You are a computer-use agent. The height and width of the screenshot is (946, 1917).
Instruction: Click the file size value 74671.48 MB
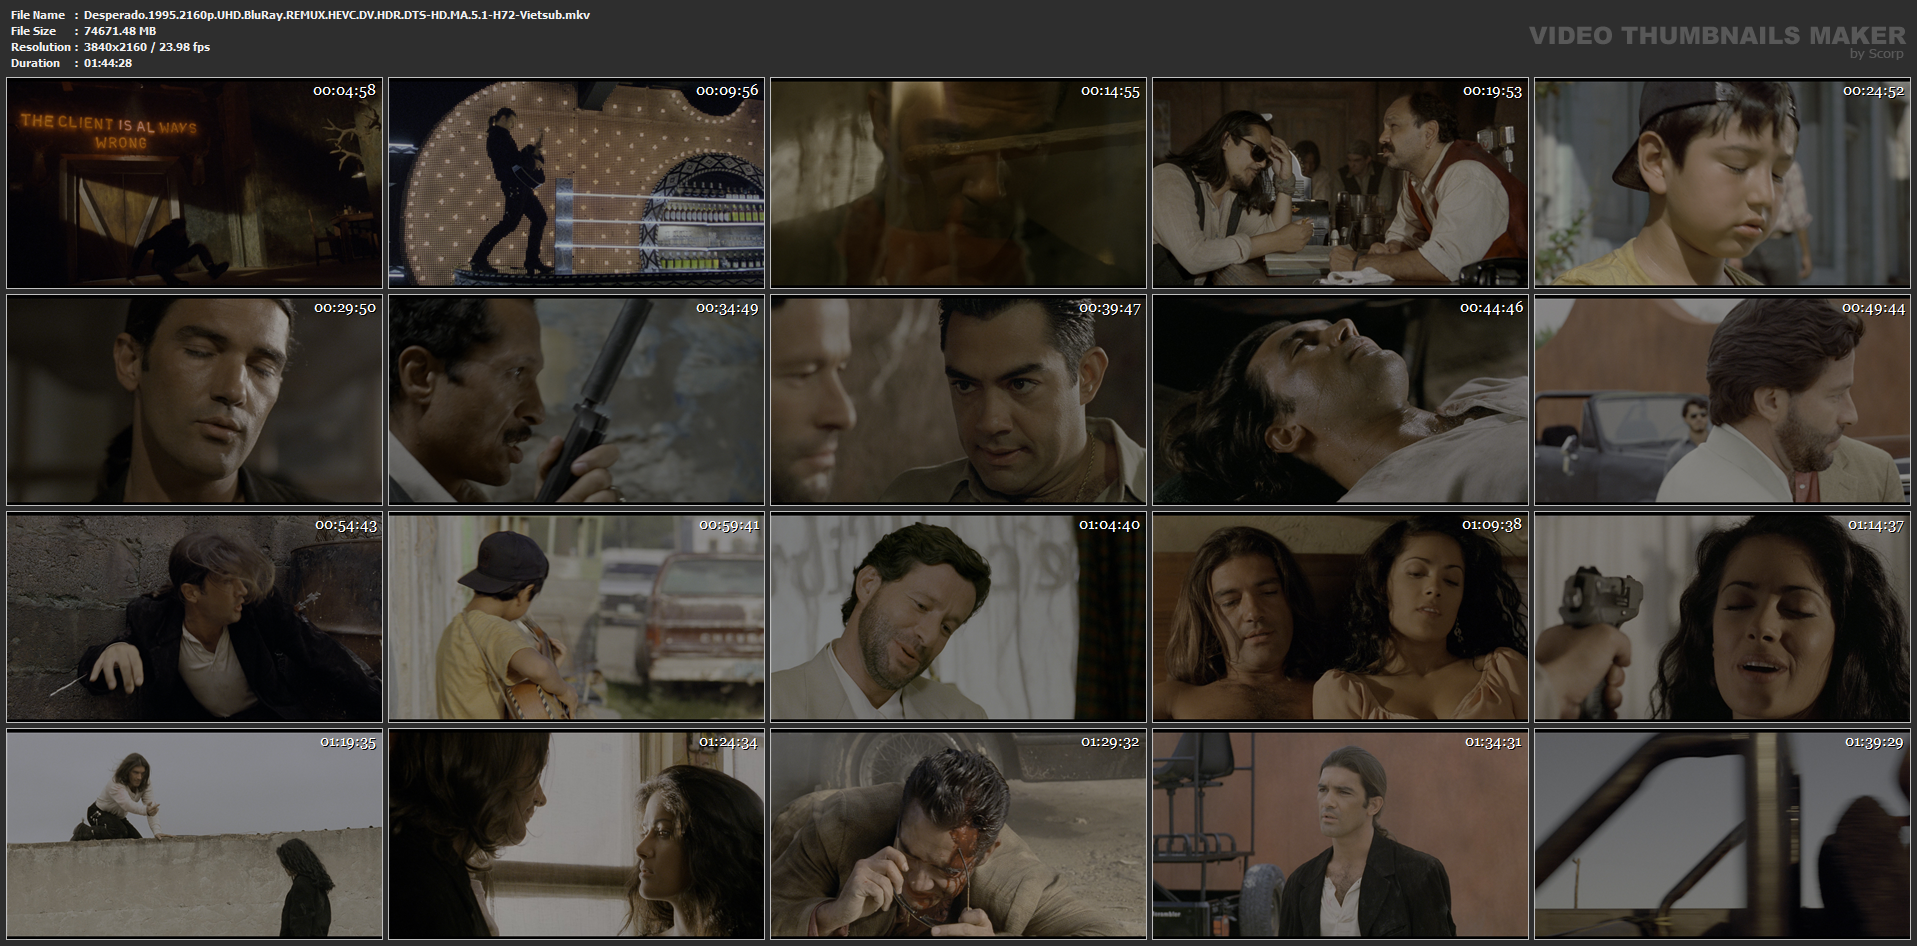(120, 31)
